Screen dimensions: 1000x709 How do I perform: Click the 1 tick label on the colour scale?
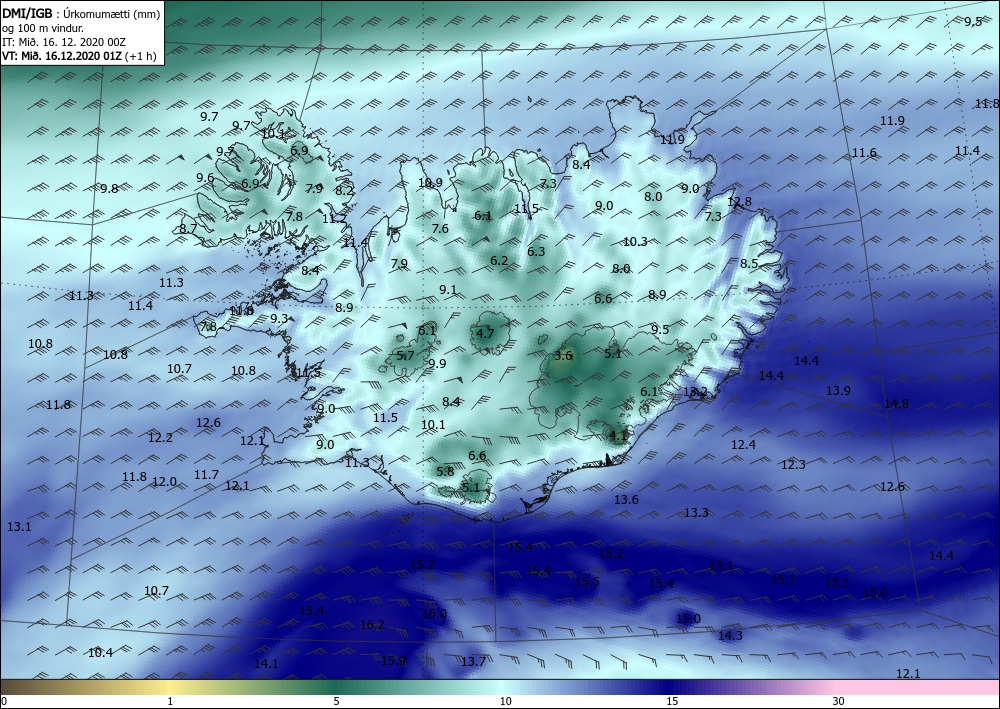click(170, 701)
